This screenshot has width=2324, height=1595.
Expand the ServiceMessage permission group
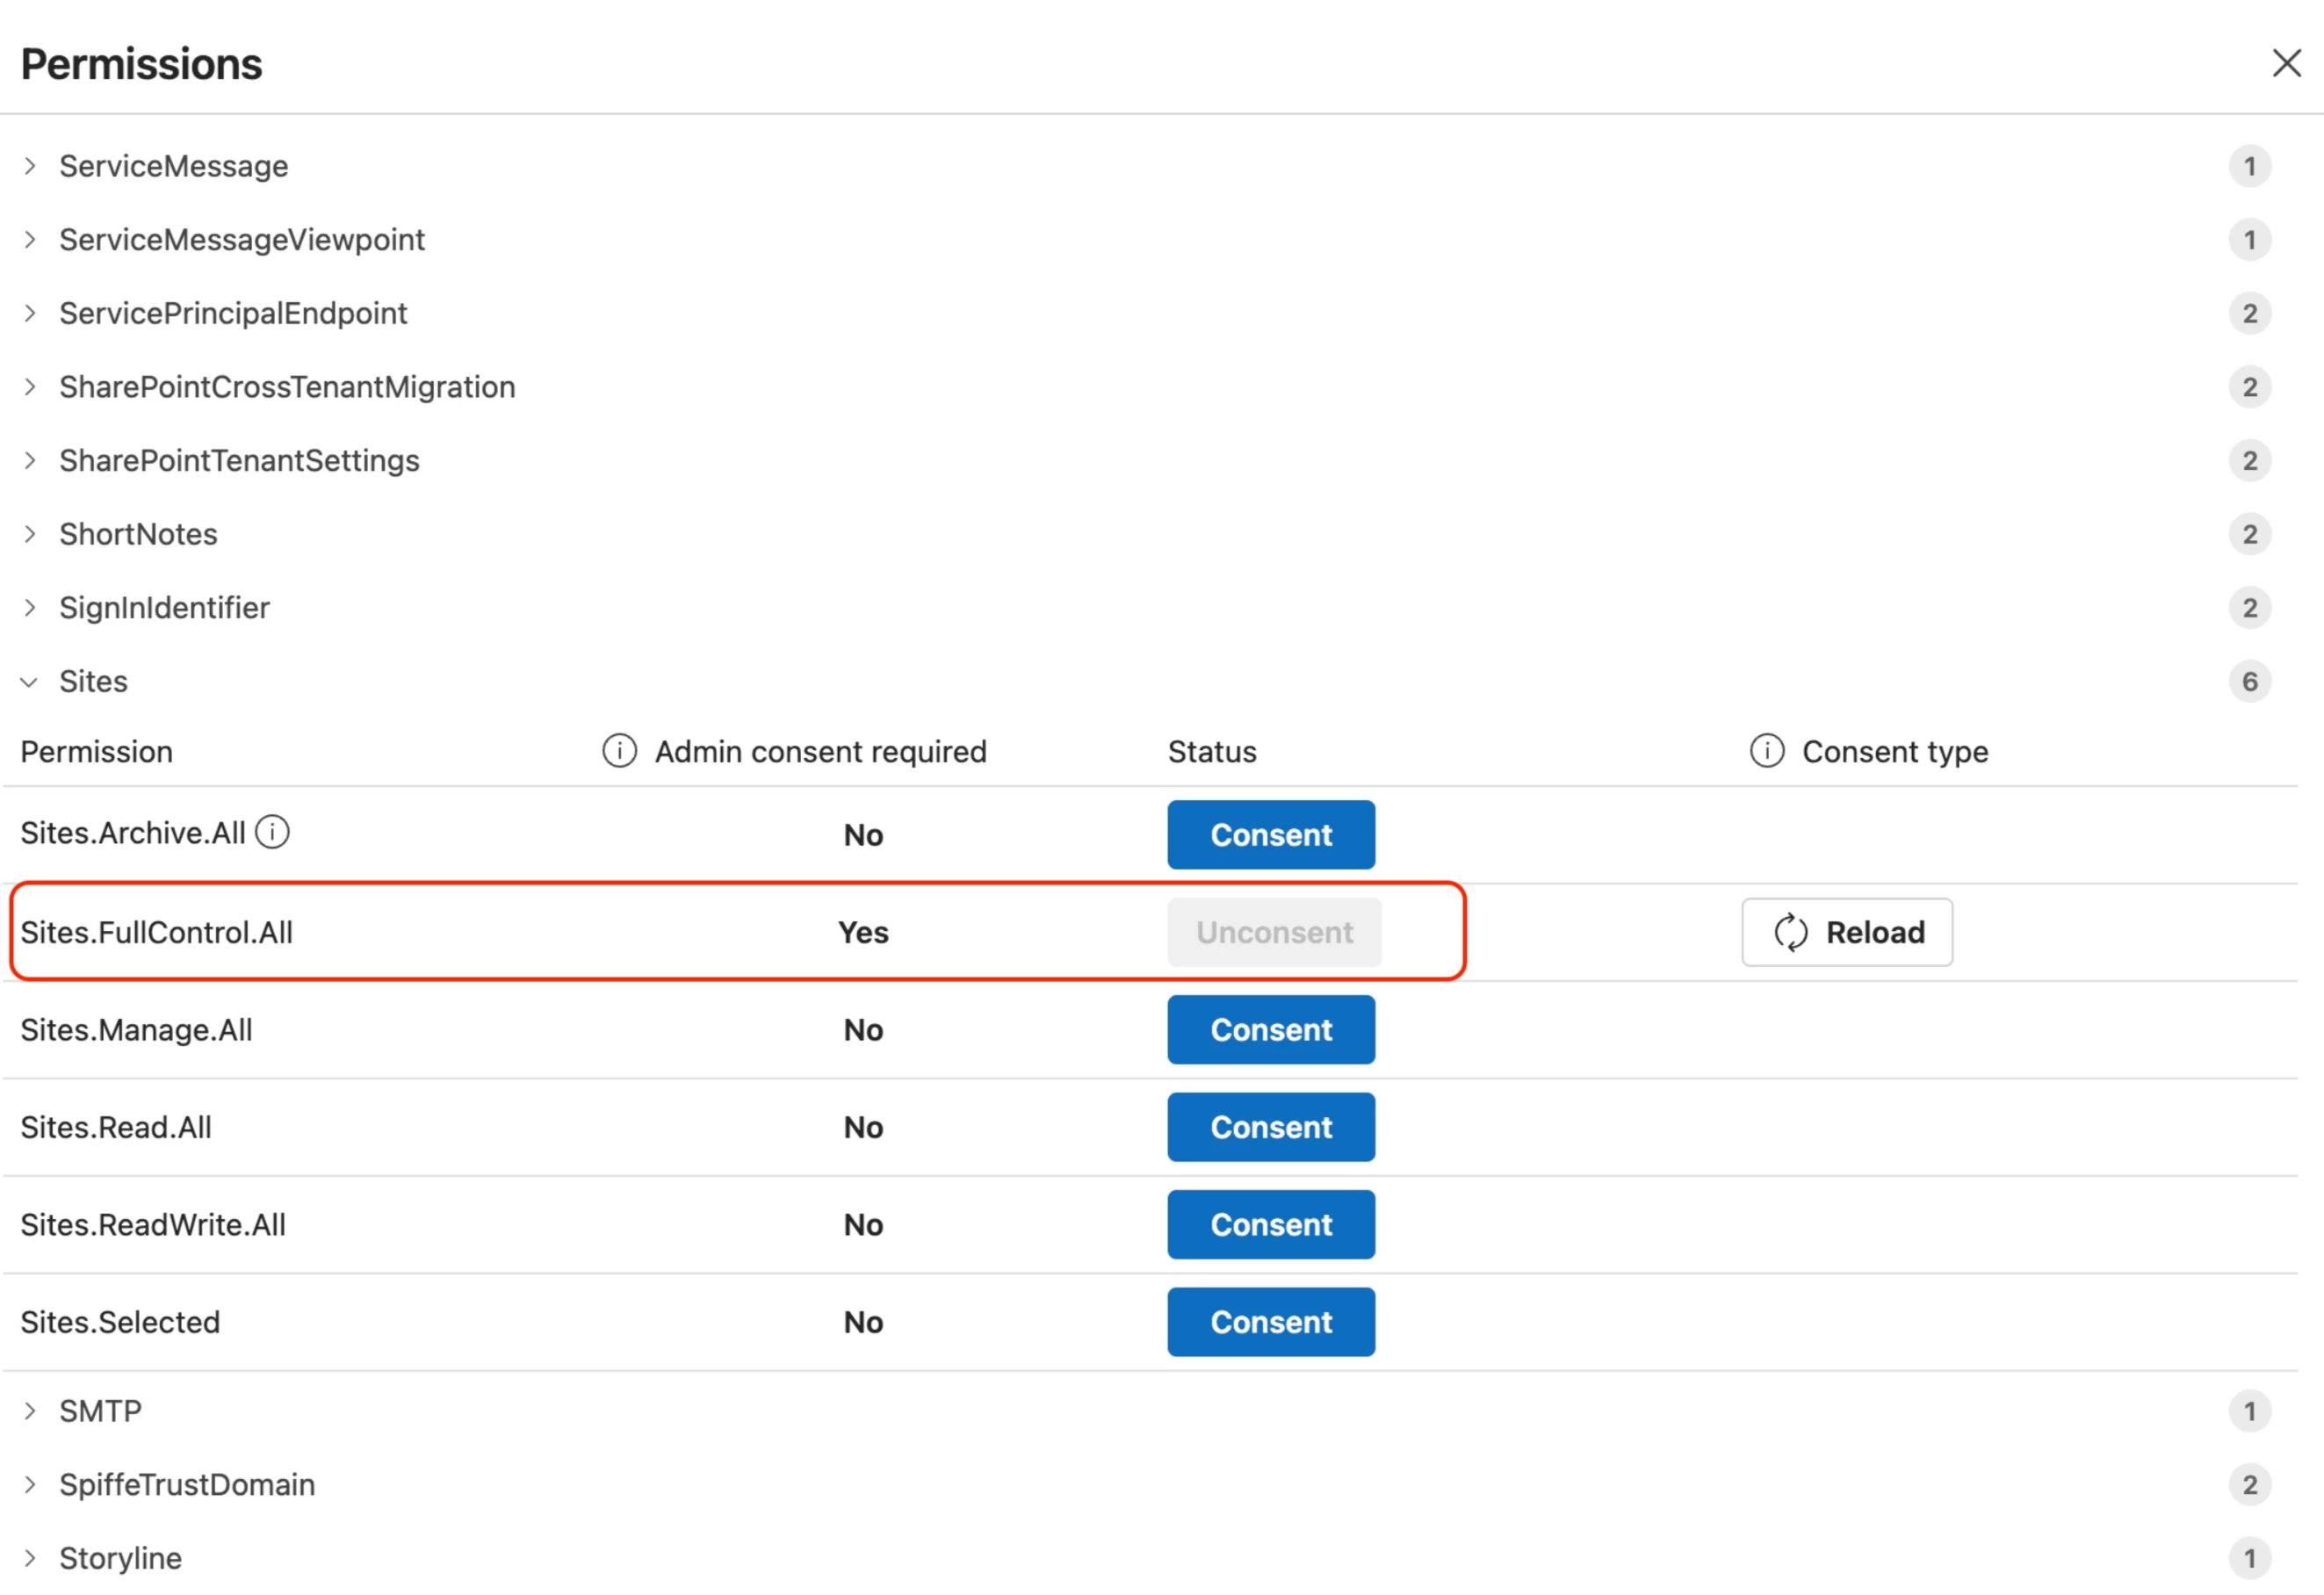tap(30, 166)
